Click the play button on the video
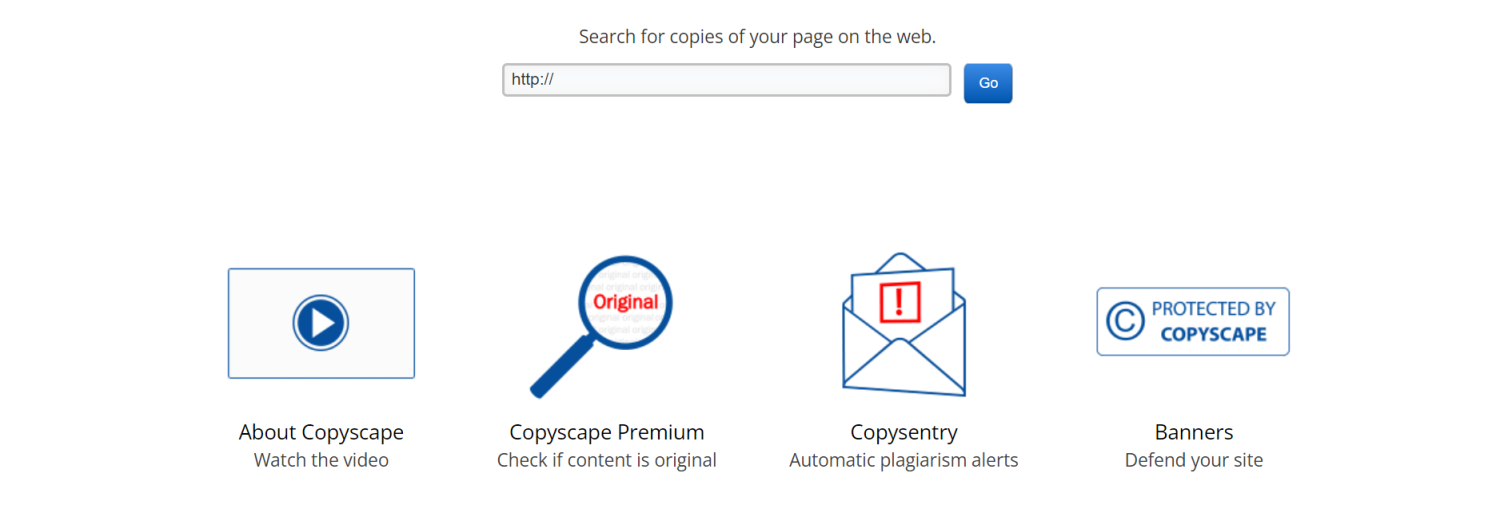 [321, 323]
